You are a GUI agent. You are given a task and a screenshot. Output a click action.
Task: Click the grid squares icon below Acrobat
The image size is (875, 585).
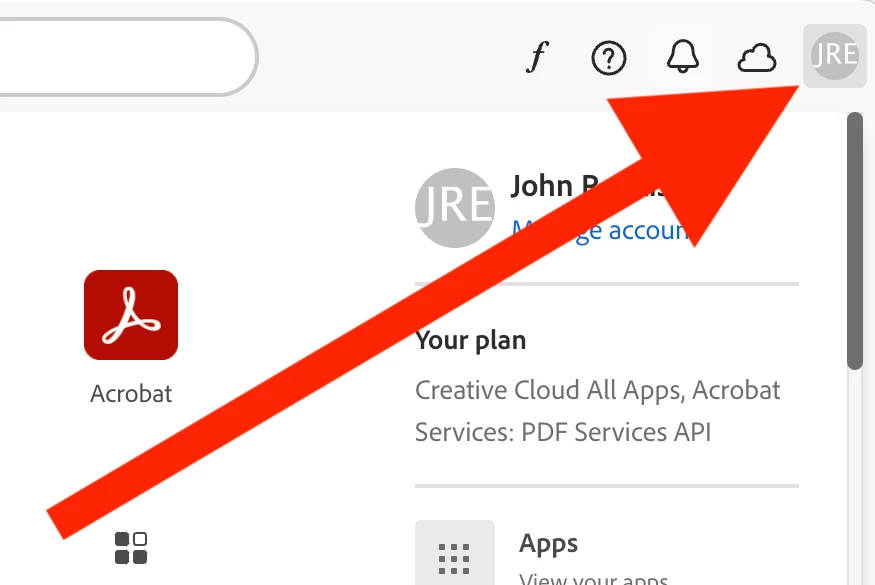pos(131,548)
